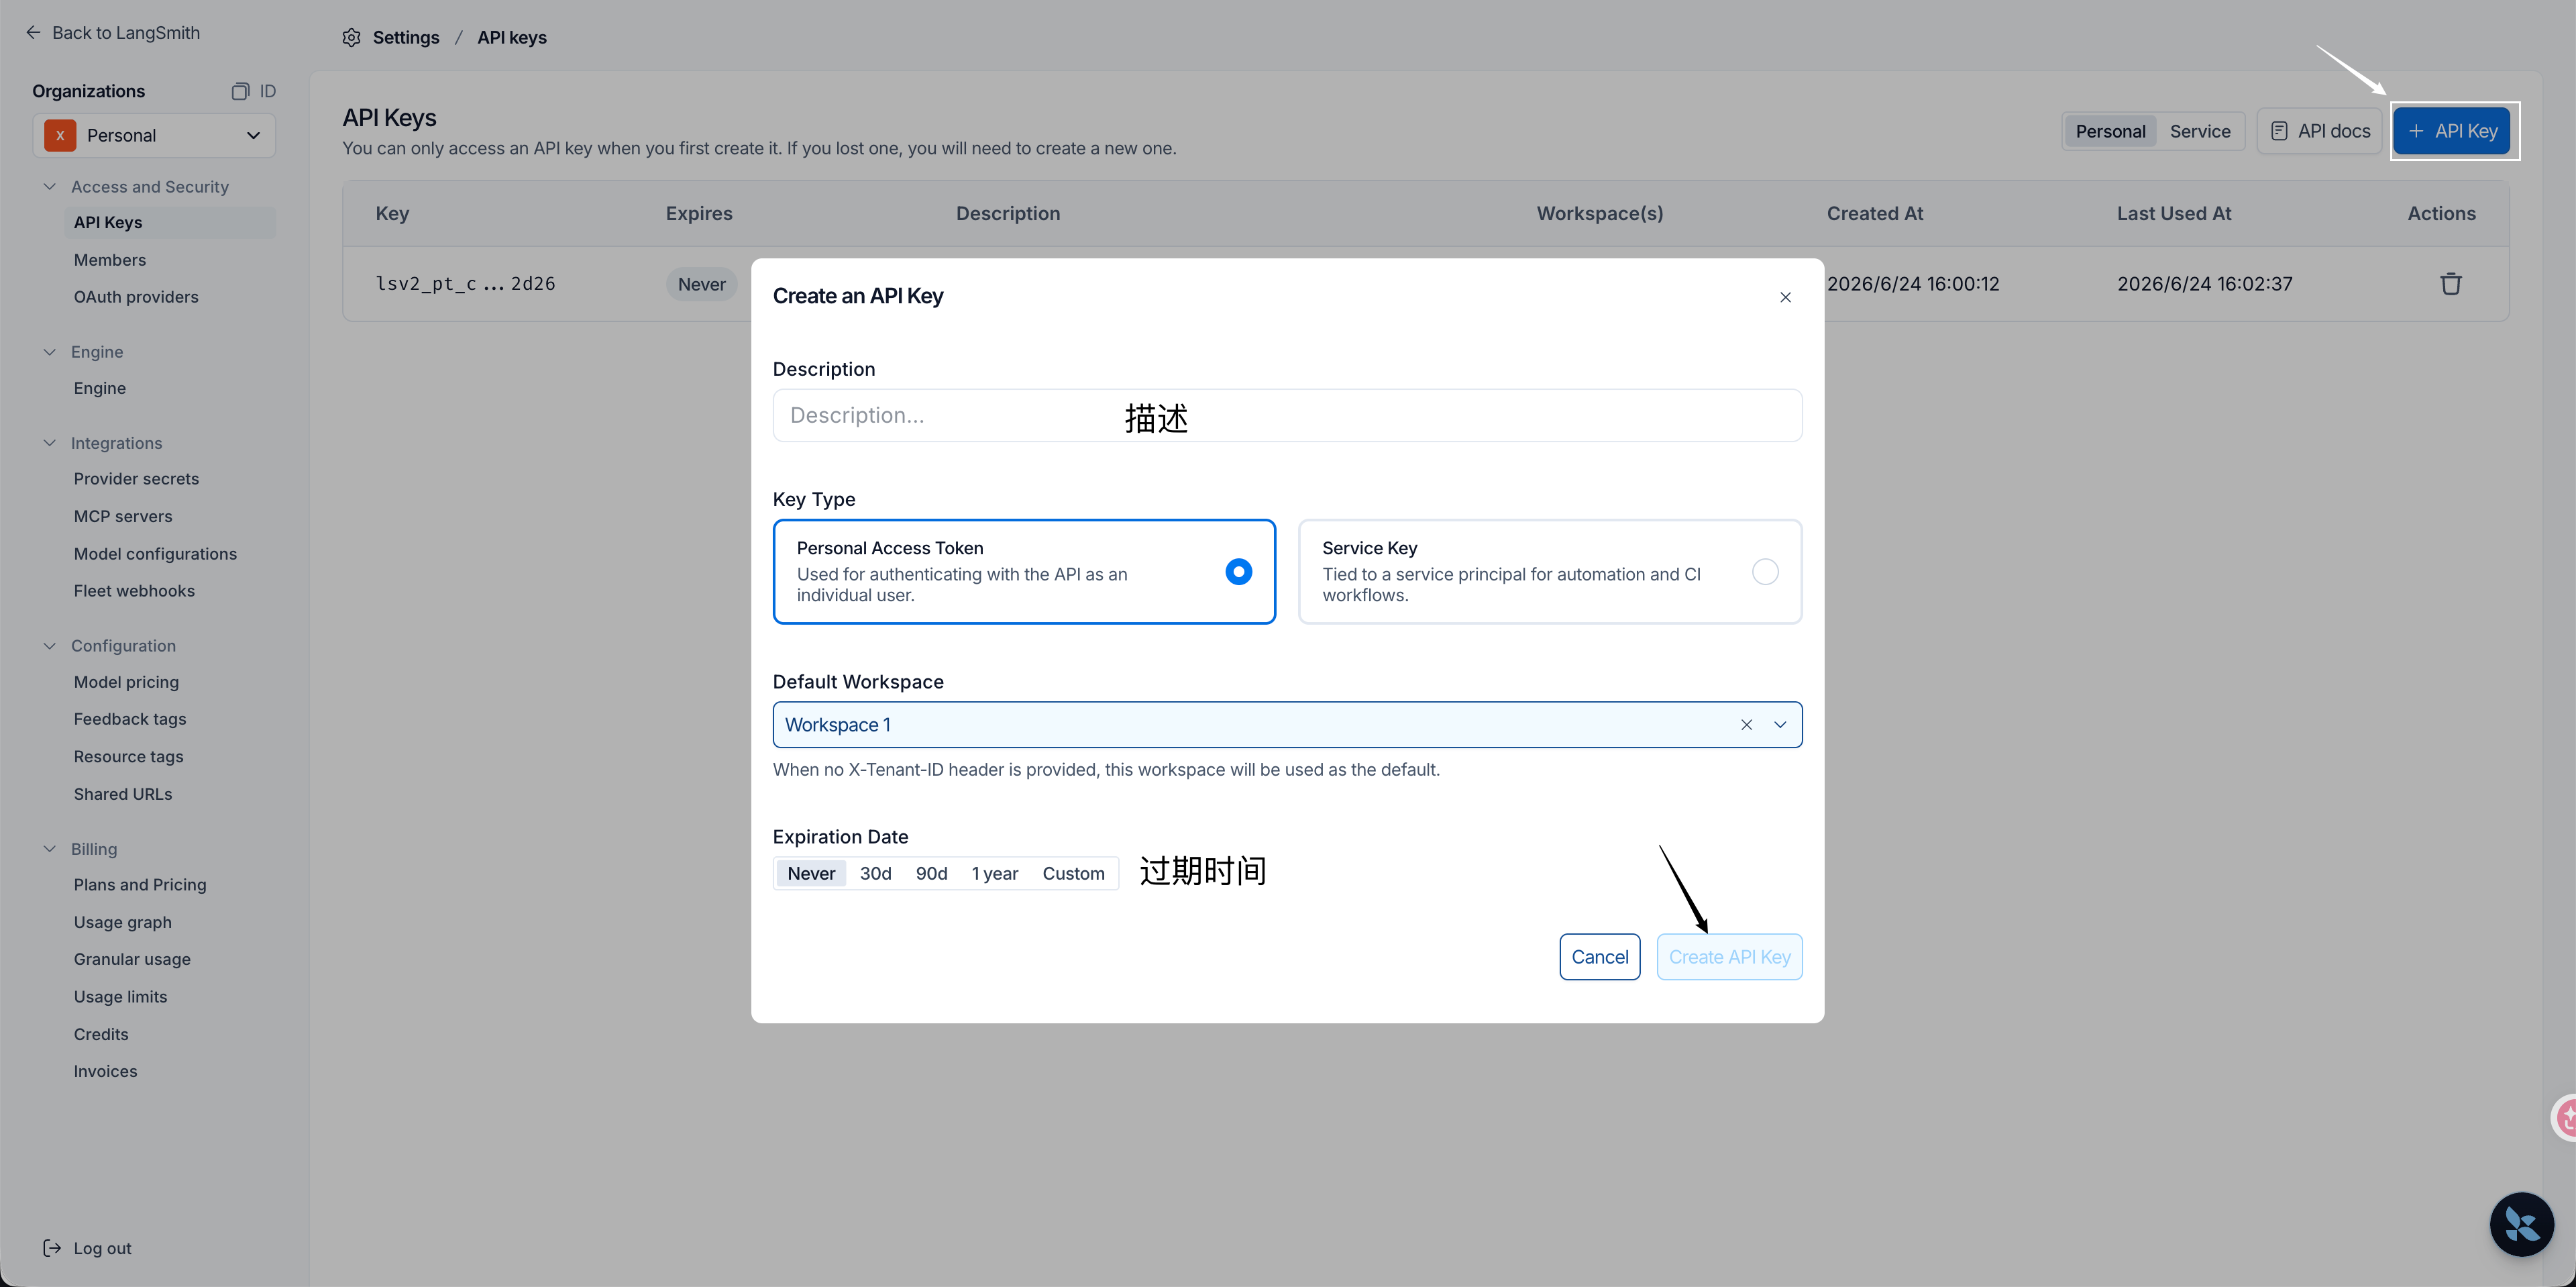Open Engine item in sidebar
The height and width of the screenshot is (1287, 2576).
pos(99,388)
